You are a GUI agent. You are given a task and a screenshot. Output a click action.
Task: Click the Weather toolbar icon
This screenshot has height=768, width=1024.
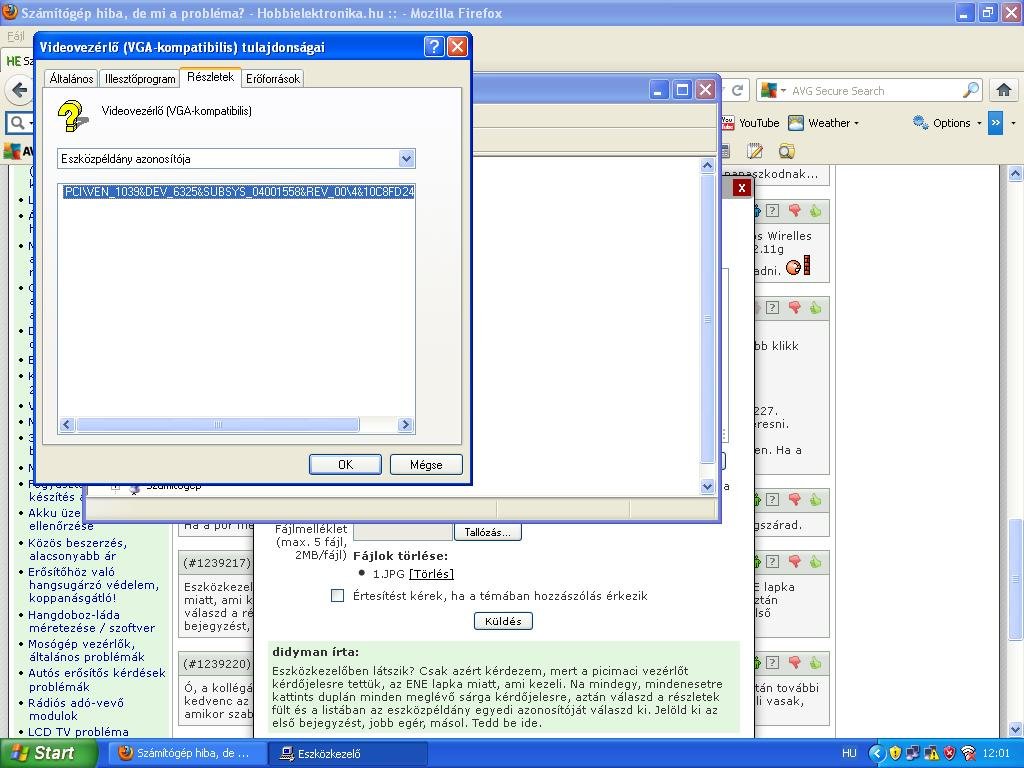795,123
